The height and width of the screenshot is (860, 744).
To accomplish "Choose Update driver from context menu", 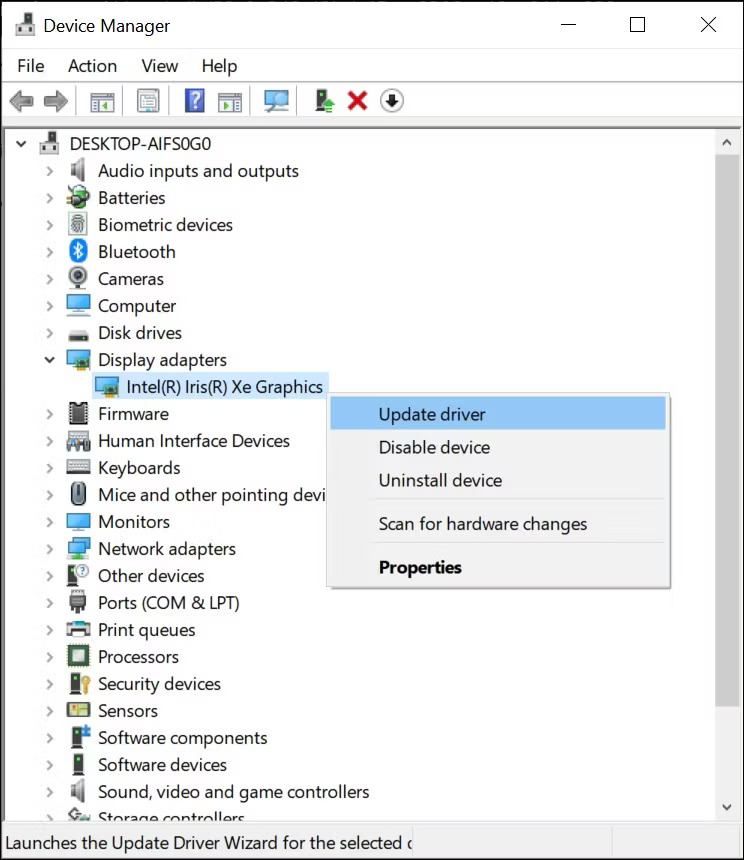I will pyautogui.click(x=498, y=414).
